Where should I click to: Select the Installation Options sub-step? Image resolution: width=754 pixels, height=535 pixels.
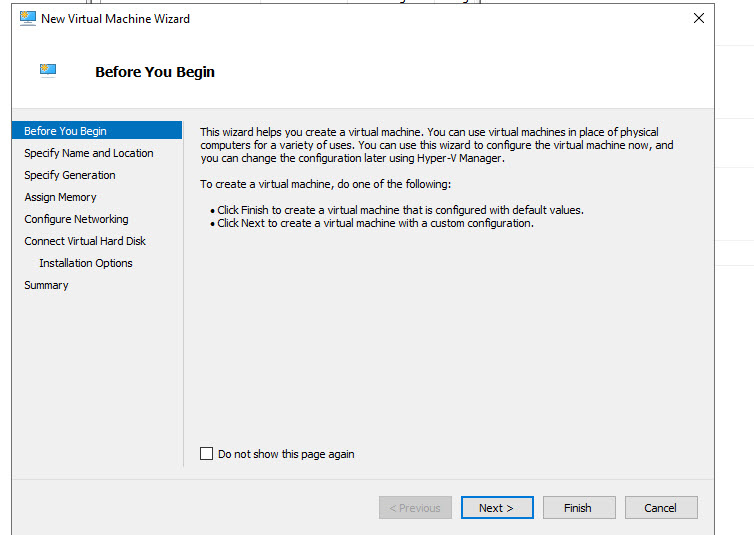coord(86,263)
